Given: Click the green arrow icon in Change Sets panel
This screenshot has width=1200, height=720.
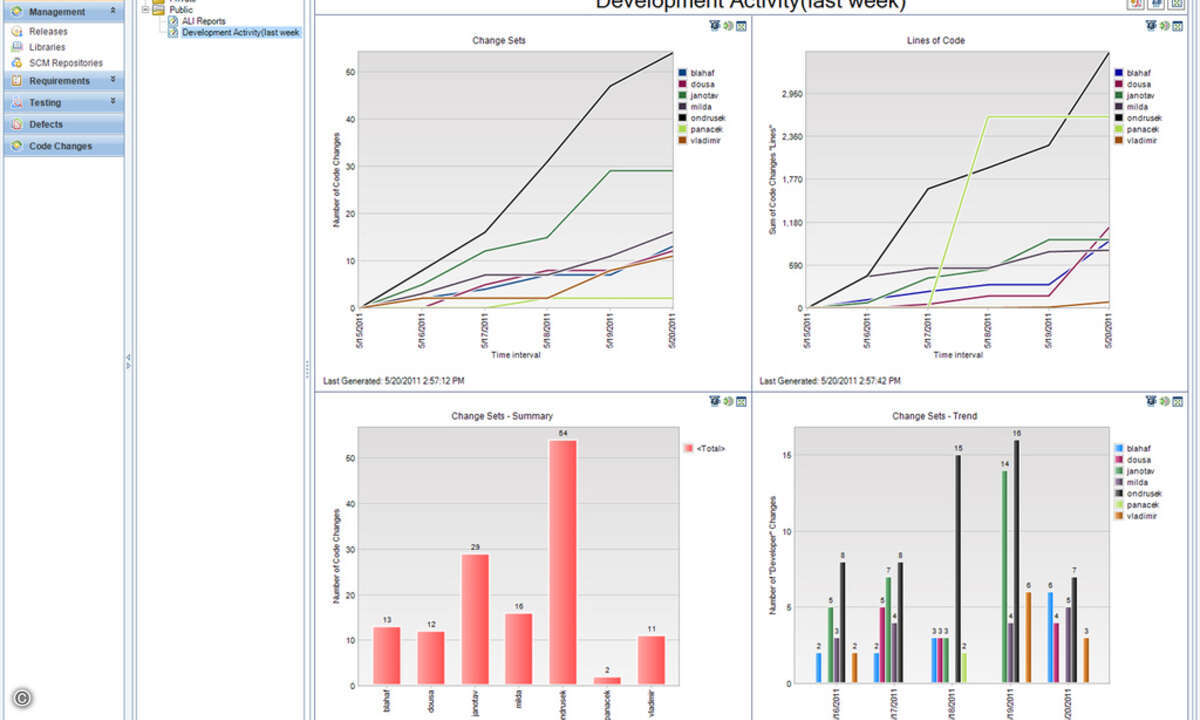Looking at the screenshot, I should coord(729,25).
